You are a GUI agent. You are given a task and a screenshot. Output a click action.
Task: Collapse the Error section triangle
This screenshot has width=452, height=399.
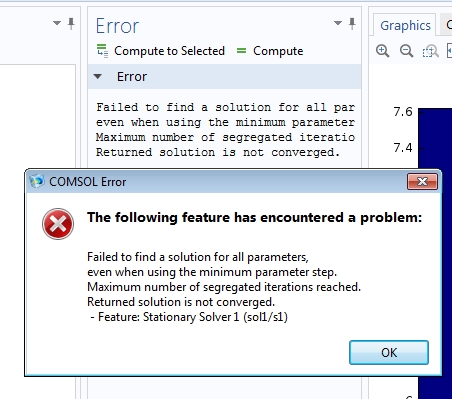(x=98, y=77)
